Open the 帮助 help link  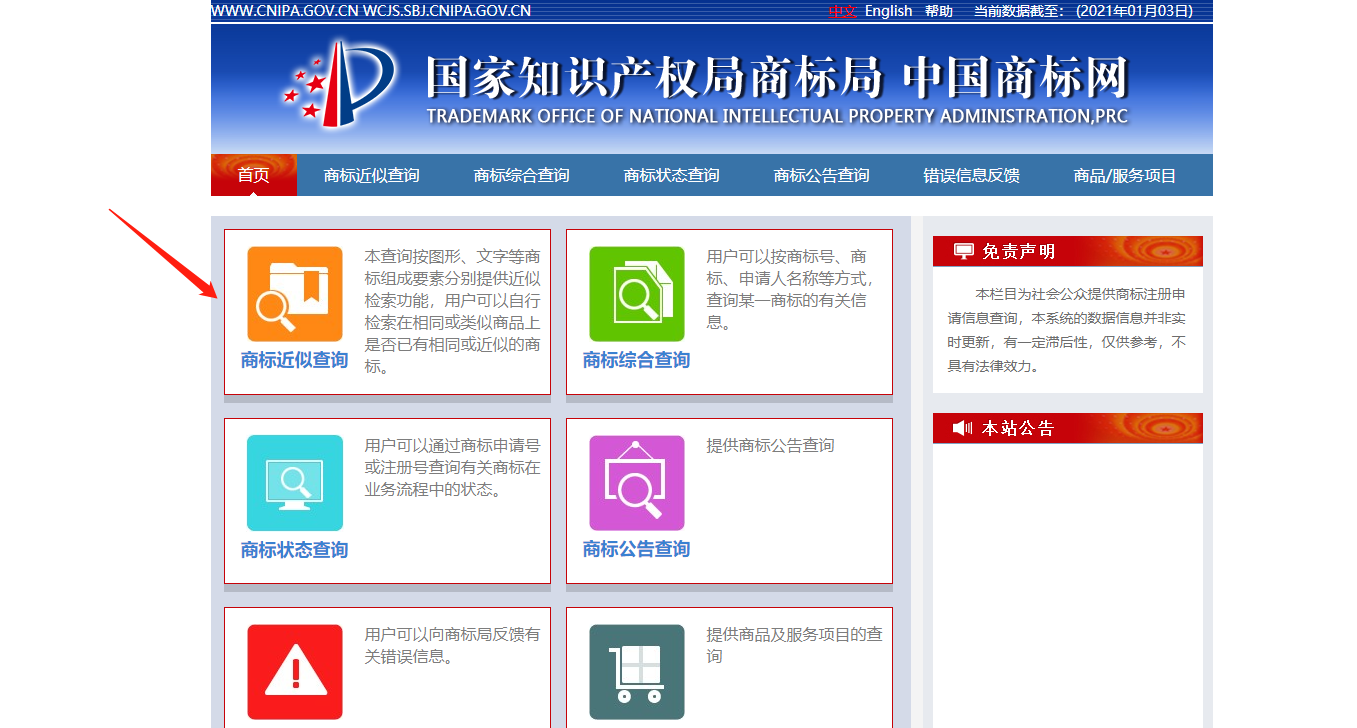[939, 11]
